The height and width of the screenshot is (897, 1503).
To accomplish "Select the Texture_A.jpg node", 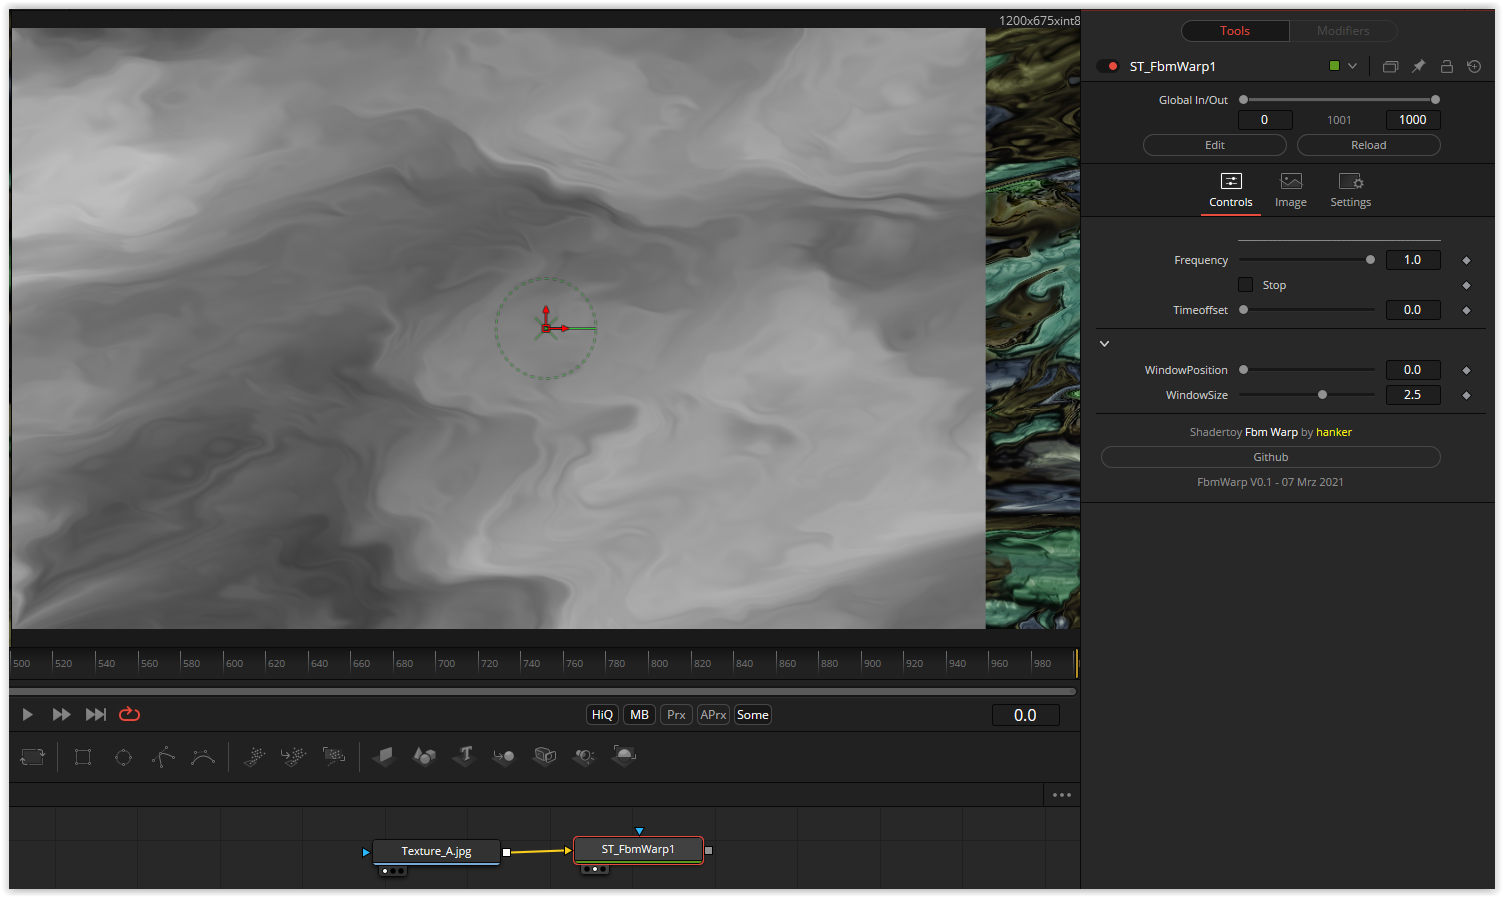I will (x=436, y=851).
